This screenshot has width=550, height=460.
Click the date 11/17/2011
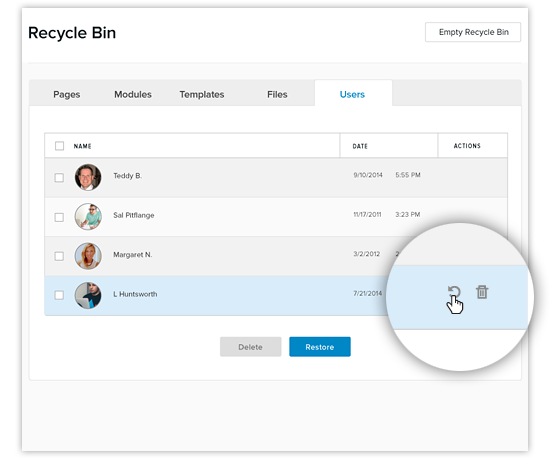tap(367, 214)
